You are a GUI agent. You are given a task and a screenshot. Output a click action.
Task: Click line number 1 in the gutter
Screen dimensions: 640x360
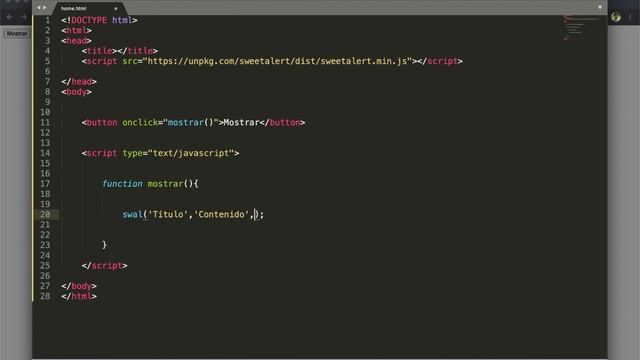click(x=48, y=20)
